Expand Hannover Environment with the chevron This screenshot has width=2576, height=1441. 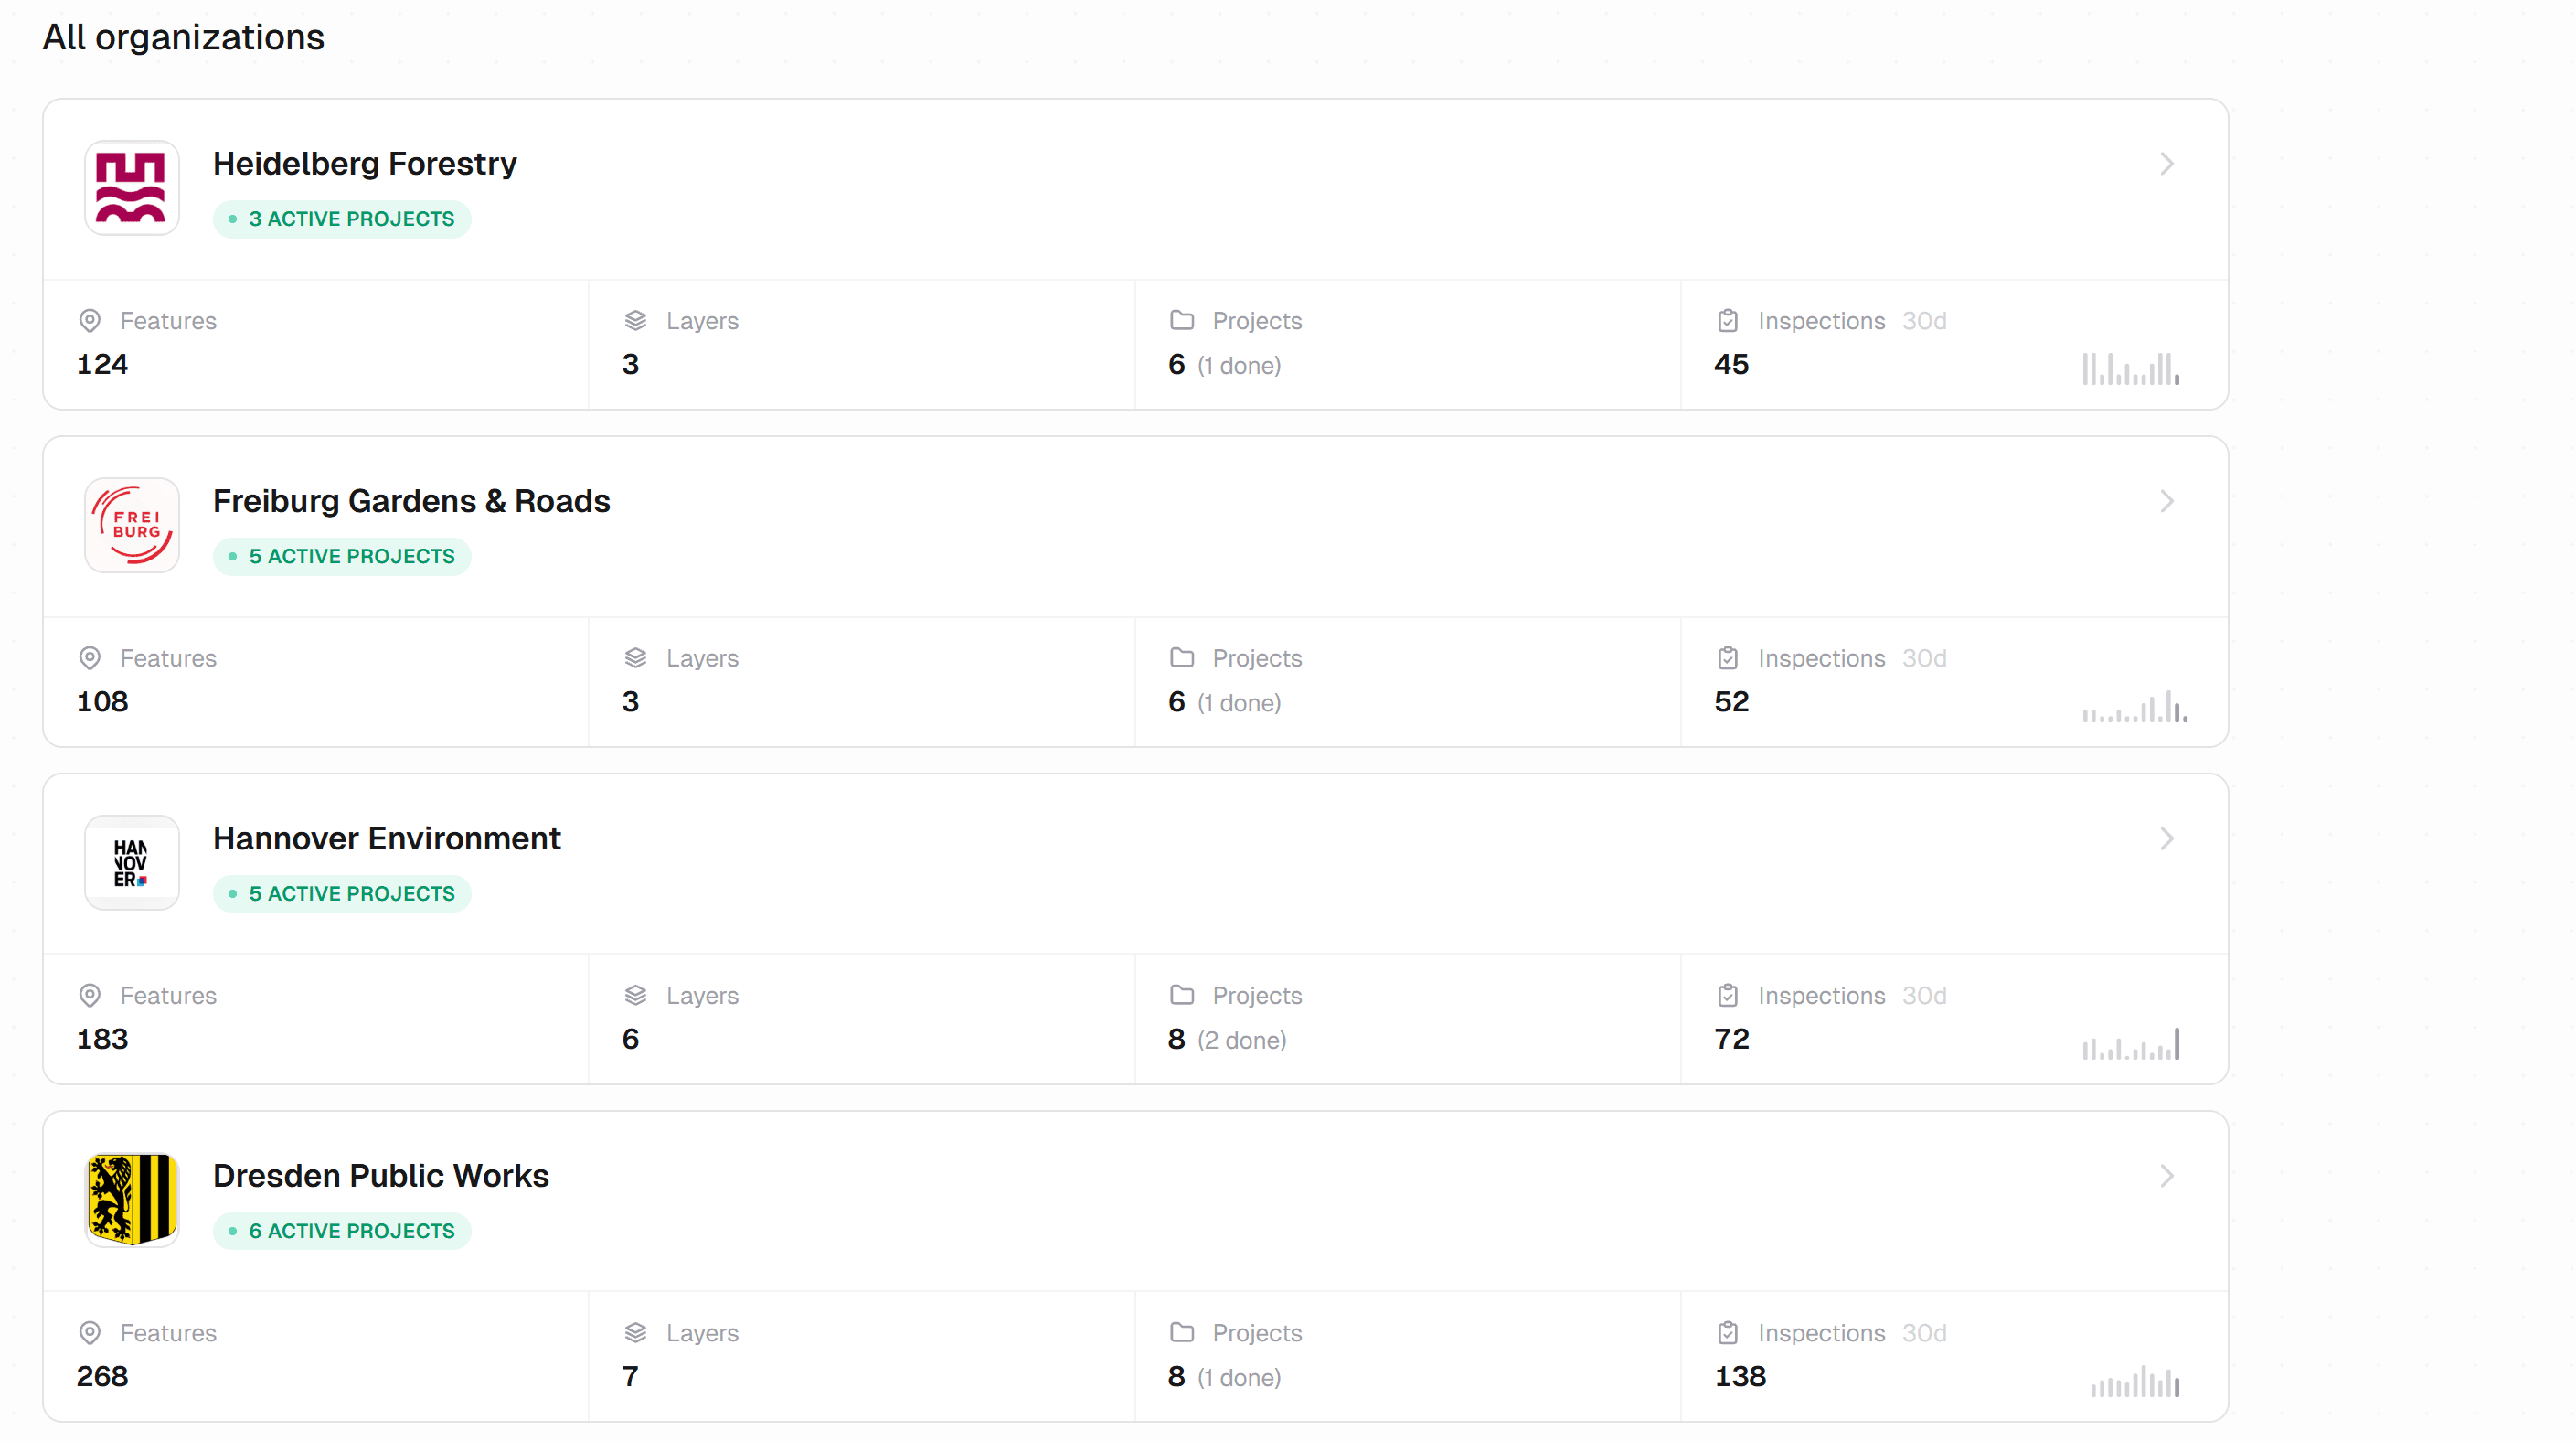click(x=2166, y=838)
